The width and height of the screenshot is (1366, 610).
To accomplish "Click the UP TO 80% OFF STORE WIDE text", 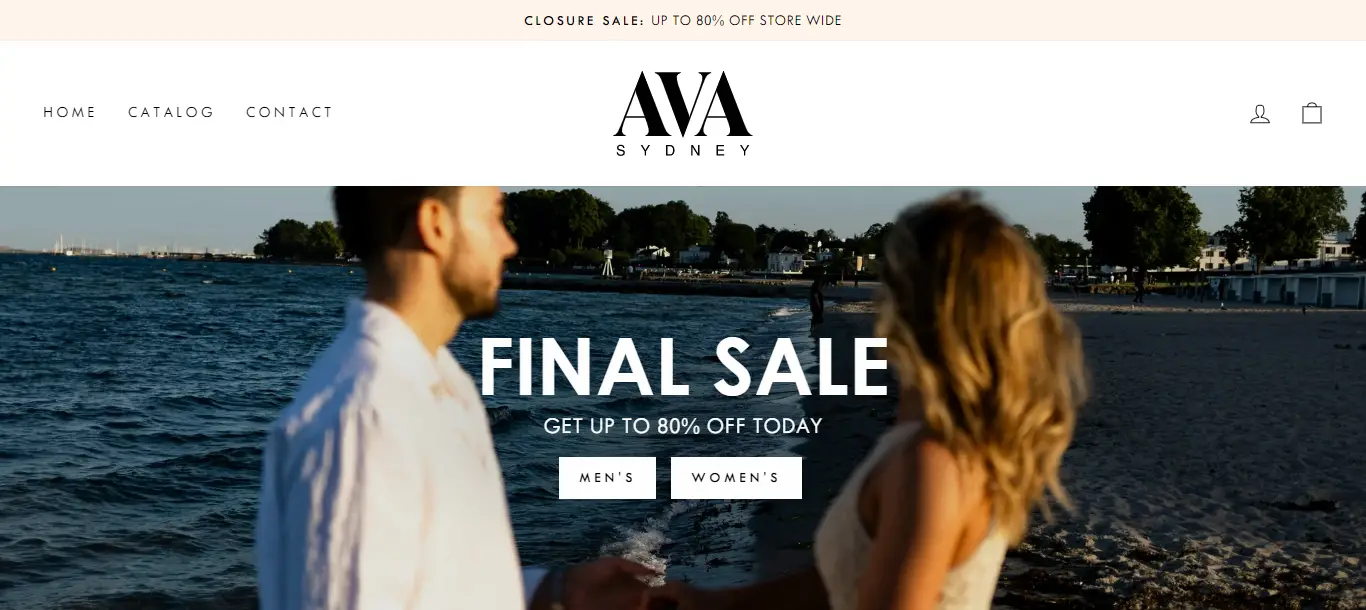I will 746,20.
